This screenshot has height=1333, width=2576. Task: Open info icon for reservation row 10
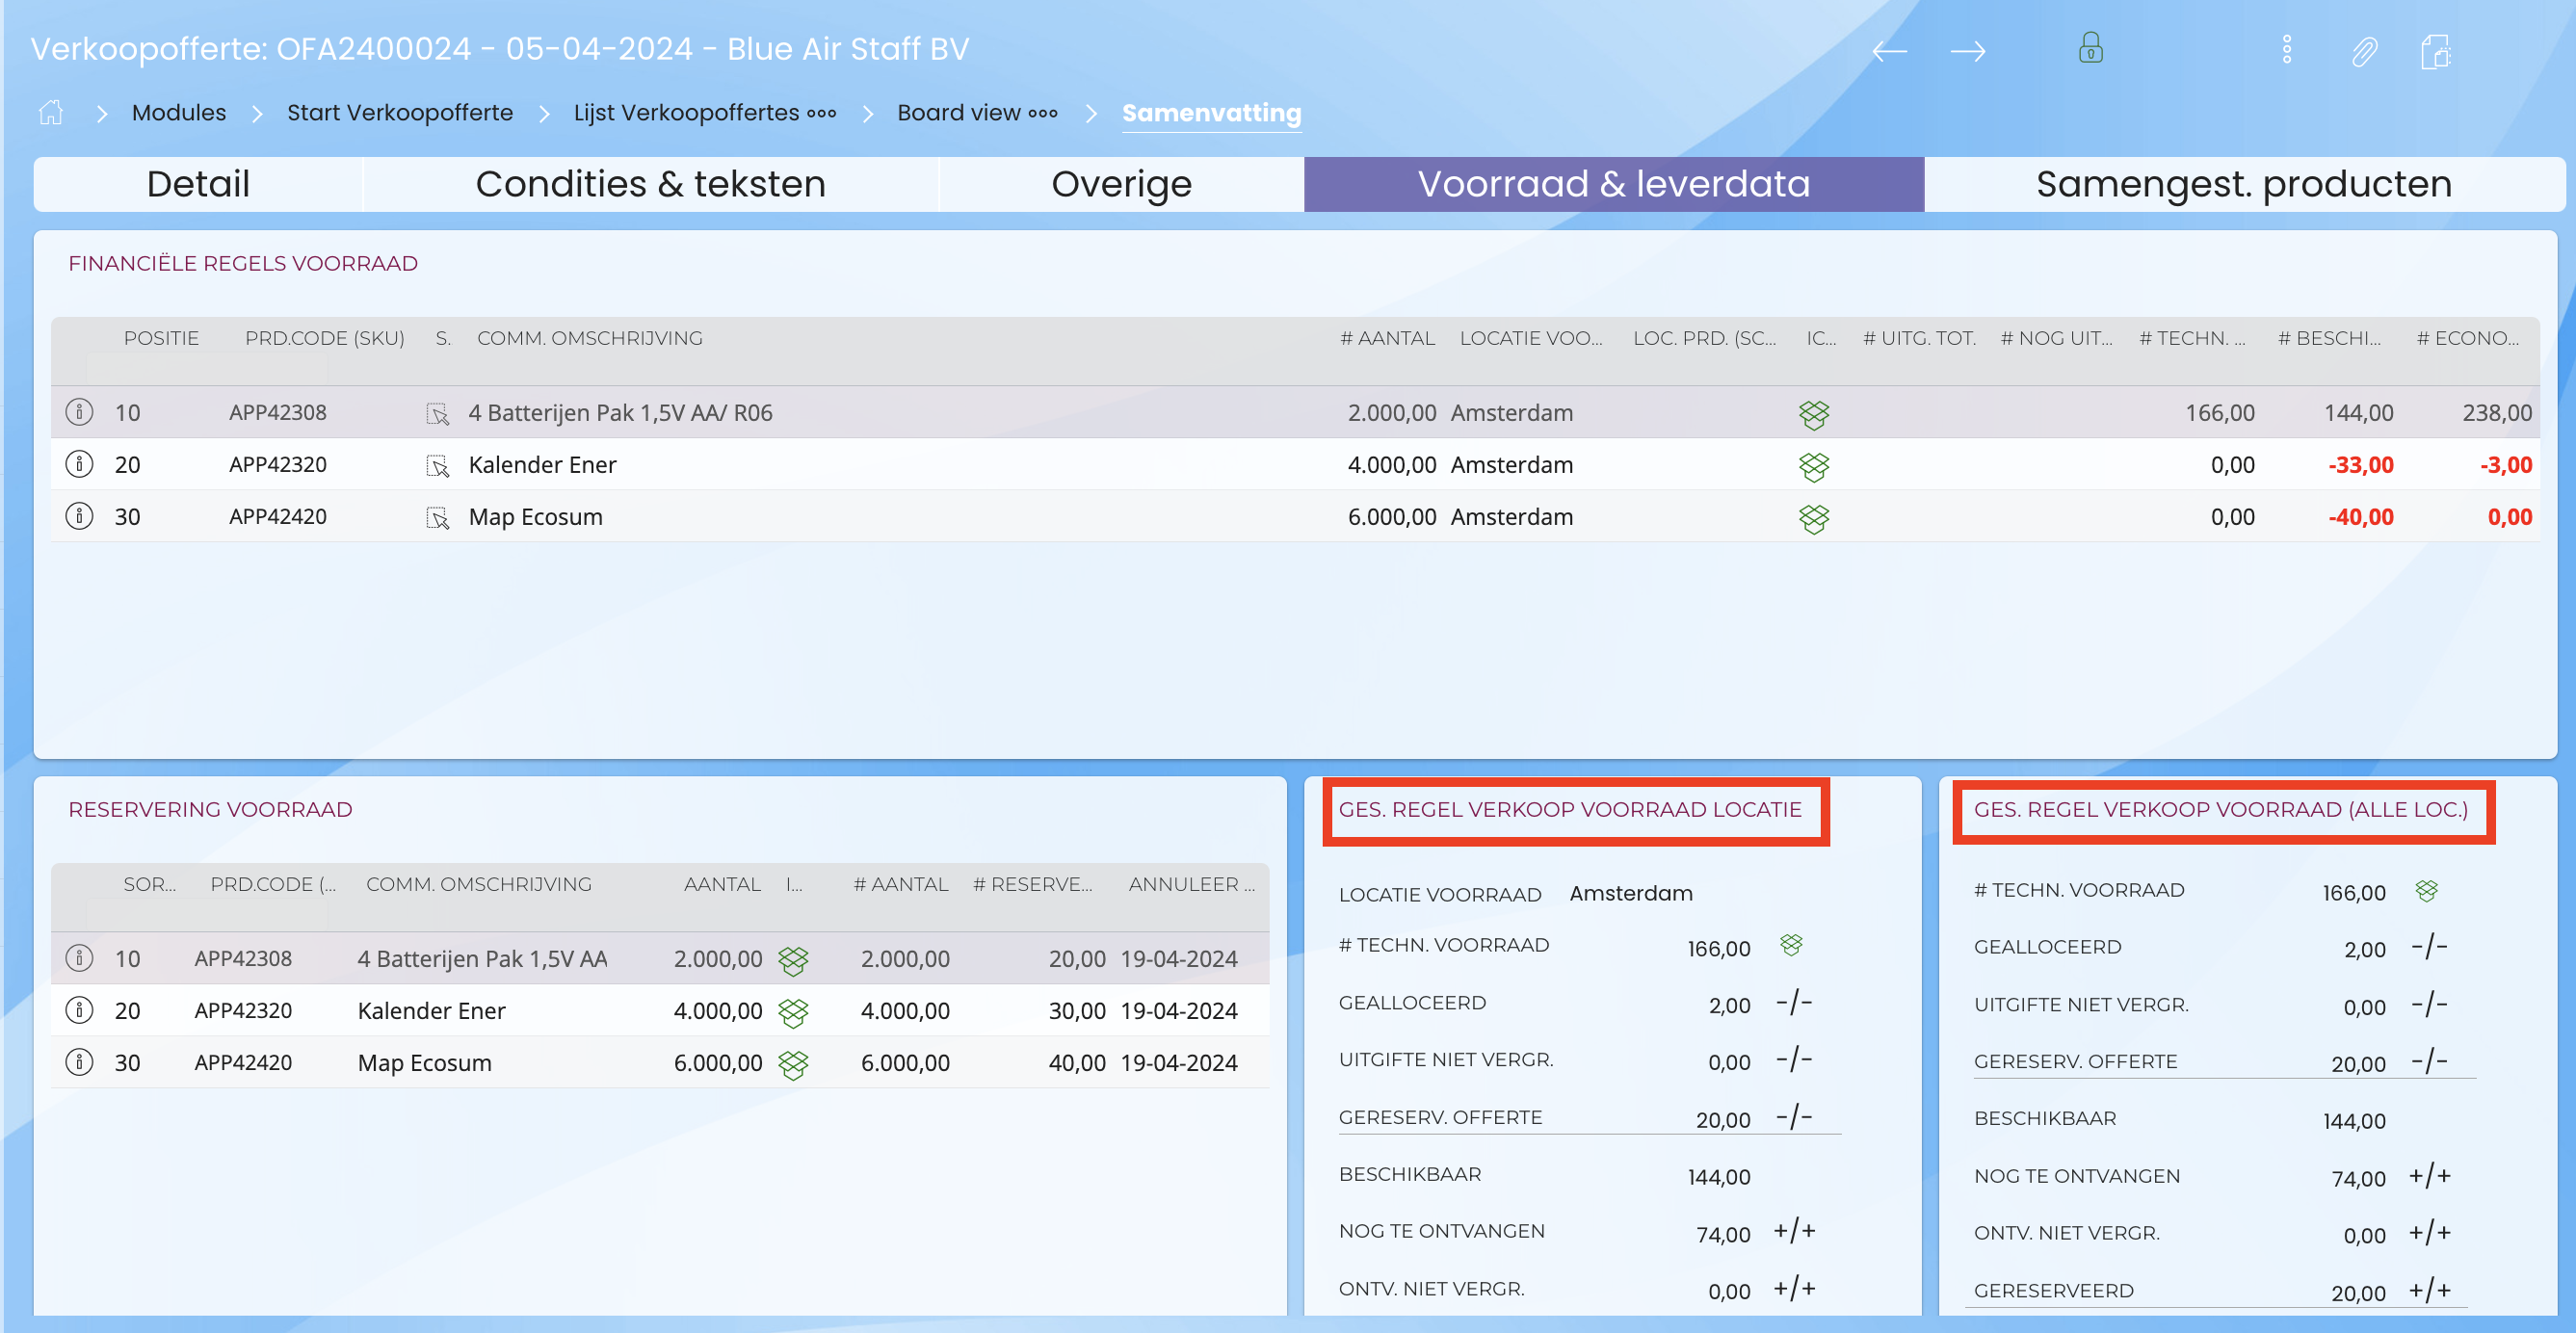coord(79,958)
